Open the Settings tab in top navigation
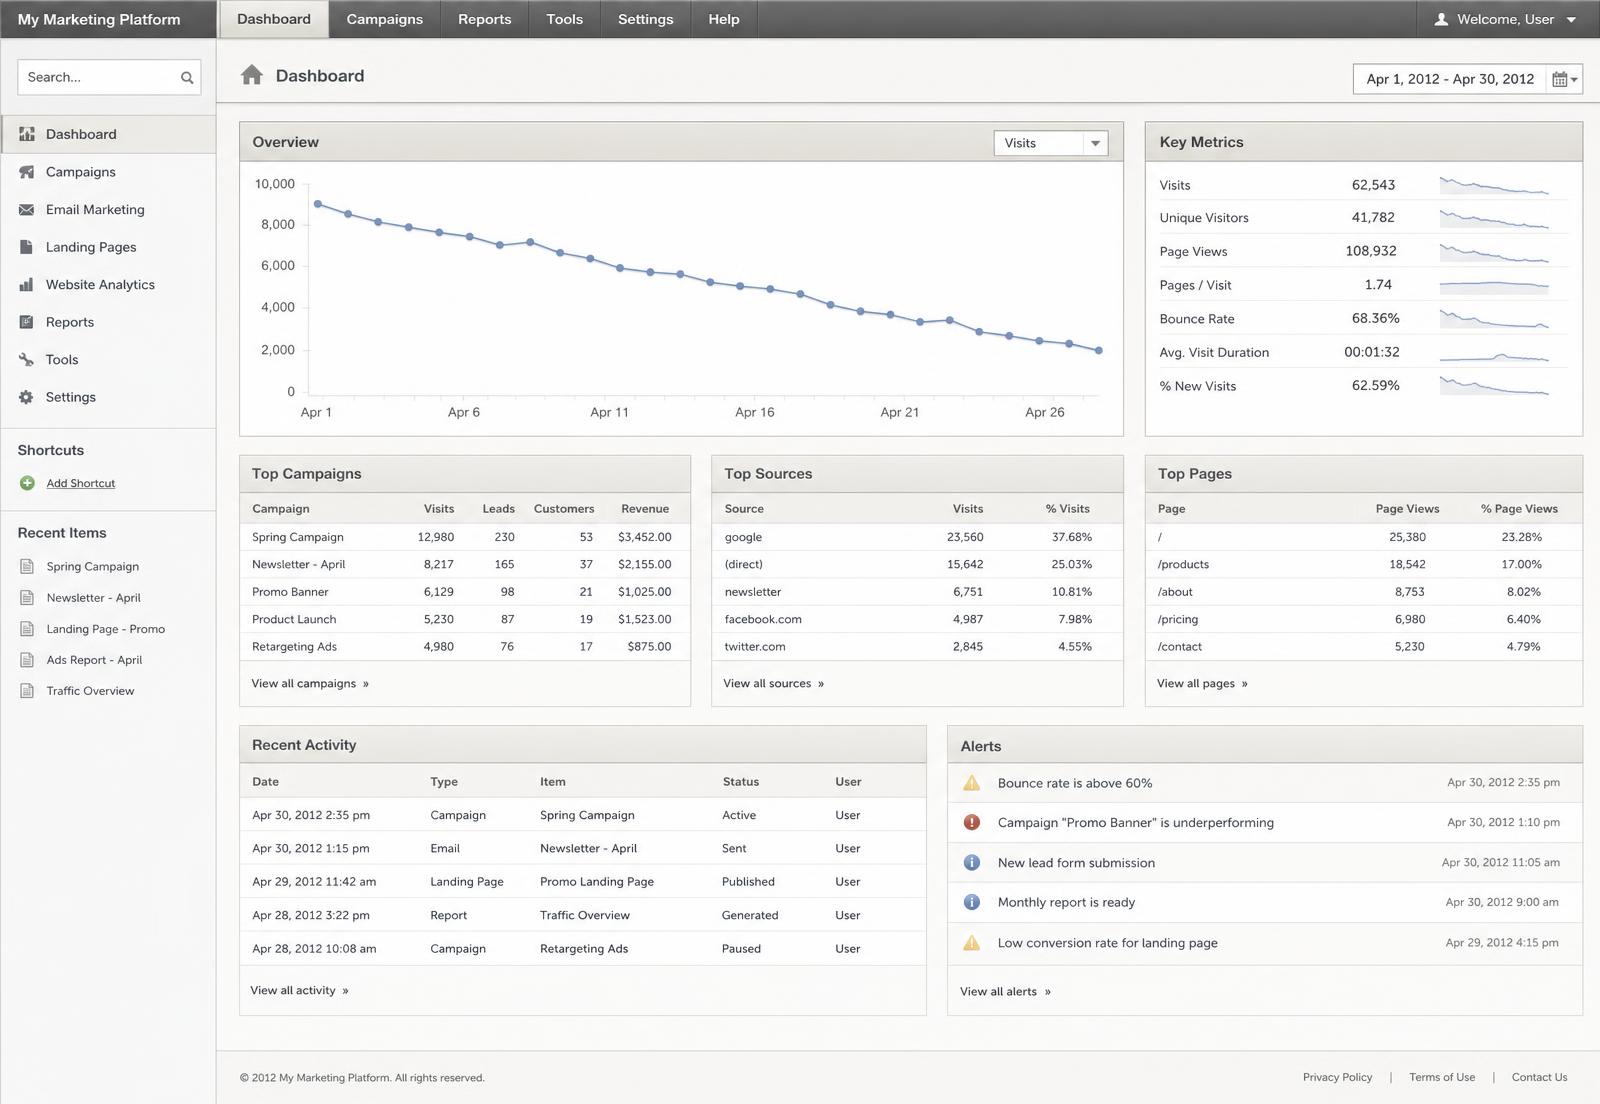 click(x=646, y=19)
